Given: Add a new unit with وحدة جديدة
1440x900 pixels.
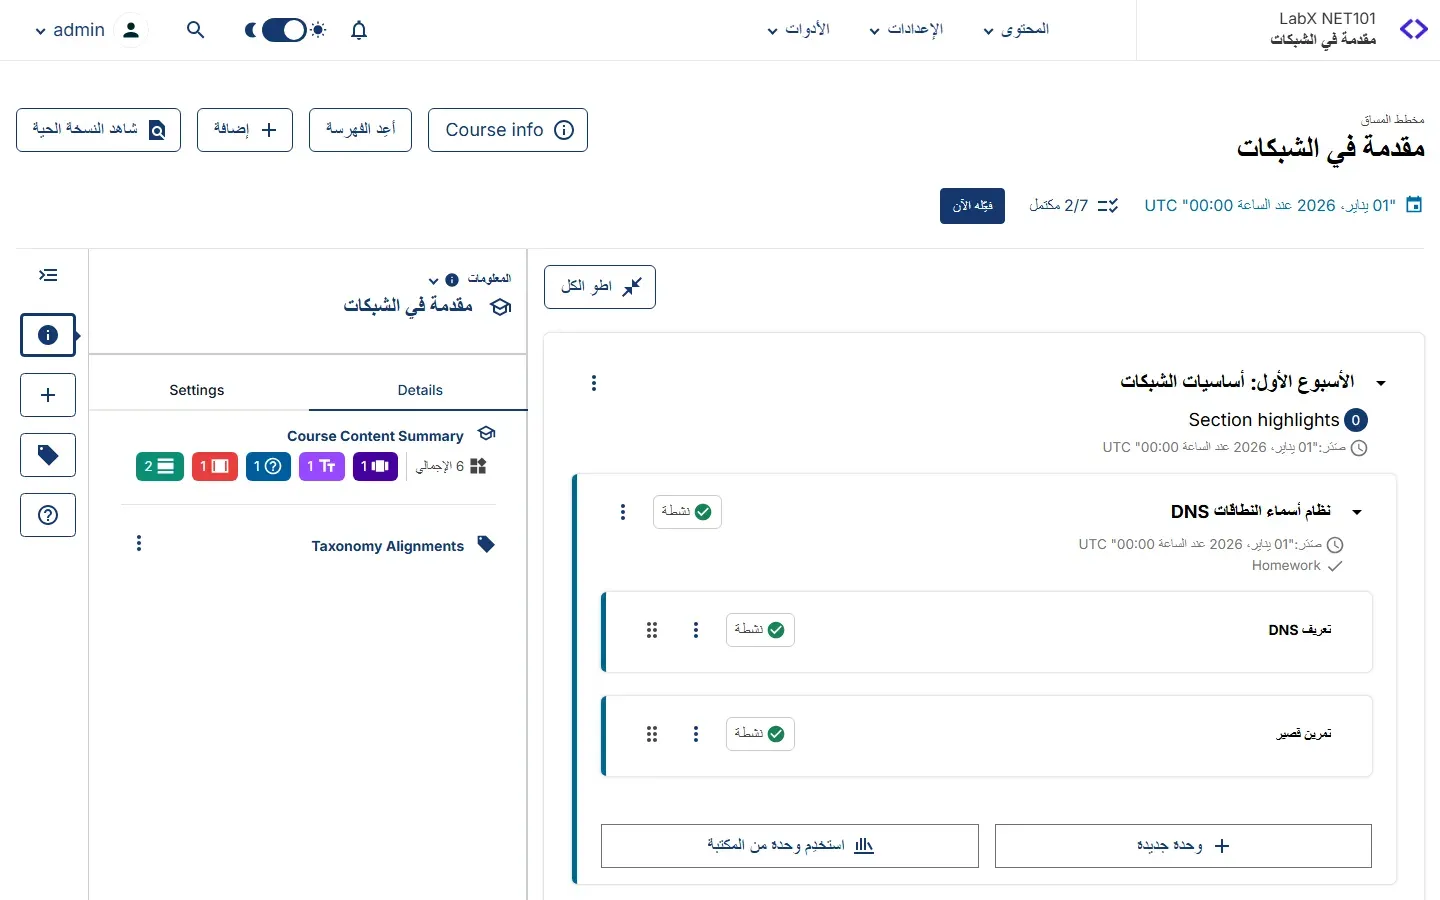Looking at the screenshot, I should [x=1183, y=846].
